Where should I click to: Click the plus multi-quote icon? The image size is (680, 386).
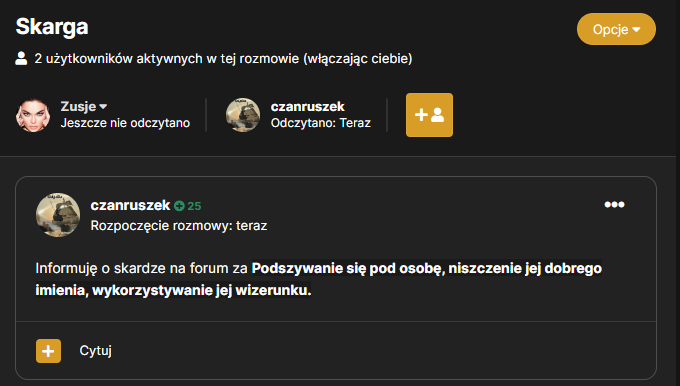[x=48, y=351]
